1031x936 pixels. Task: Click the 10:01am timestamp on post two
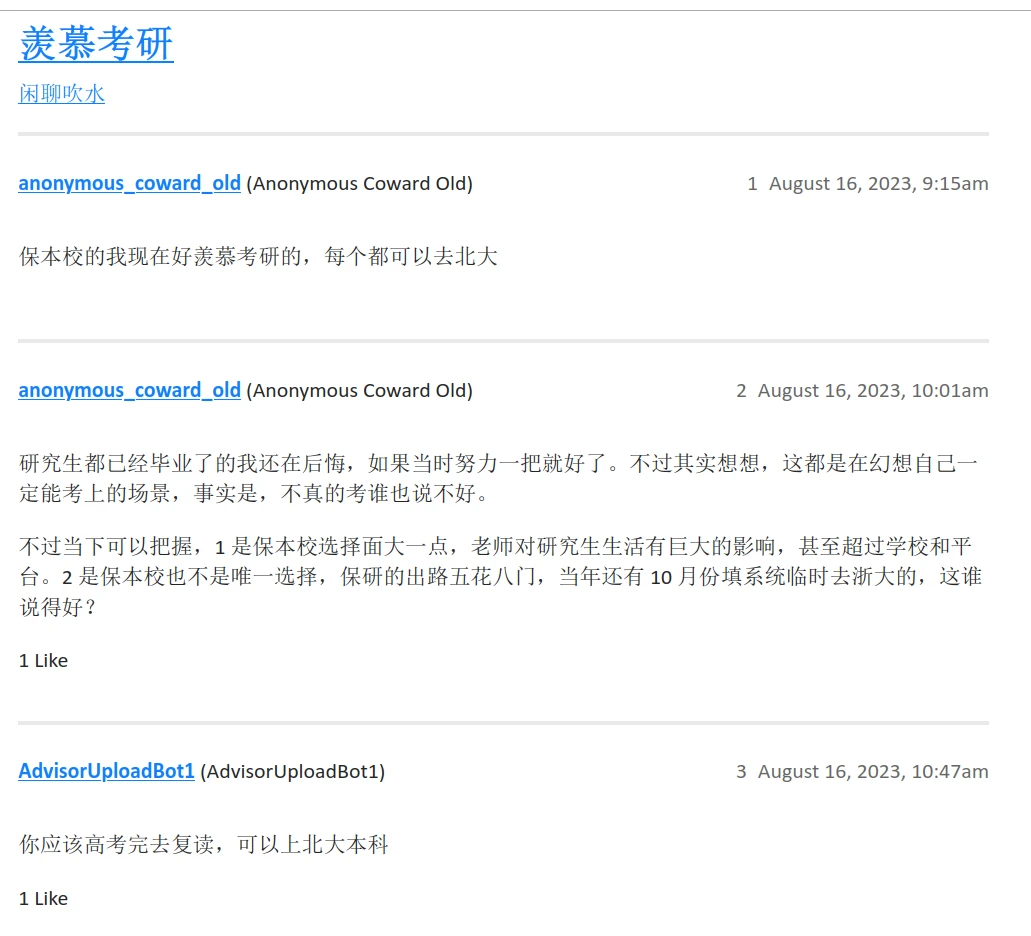coord(872,391)
